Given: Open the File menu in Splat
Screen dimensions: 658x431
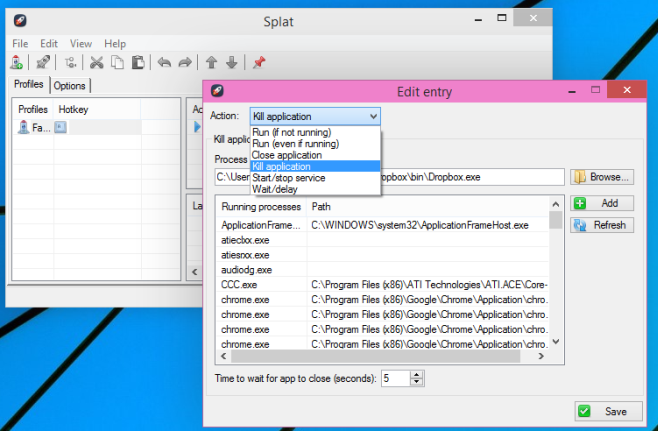Looking at the screenshot, I should point(20,44).
